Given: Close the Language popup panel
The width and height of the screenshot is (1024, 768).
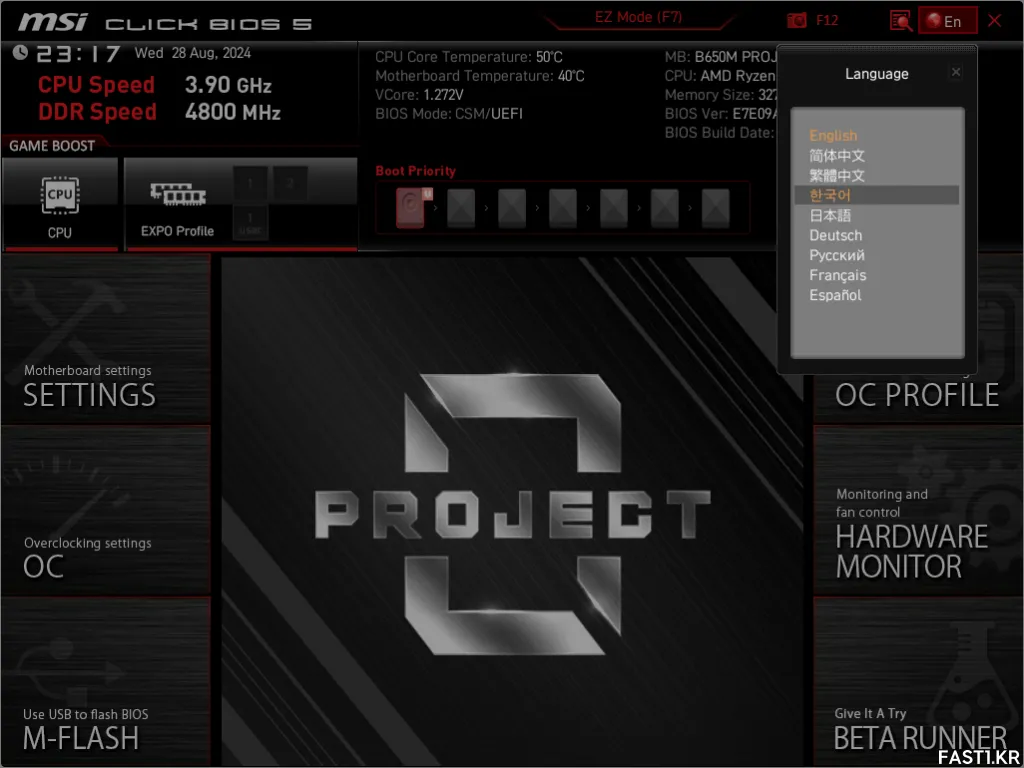Looking at the screenshot, I should 955,72.
